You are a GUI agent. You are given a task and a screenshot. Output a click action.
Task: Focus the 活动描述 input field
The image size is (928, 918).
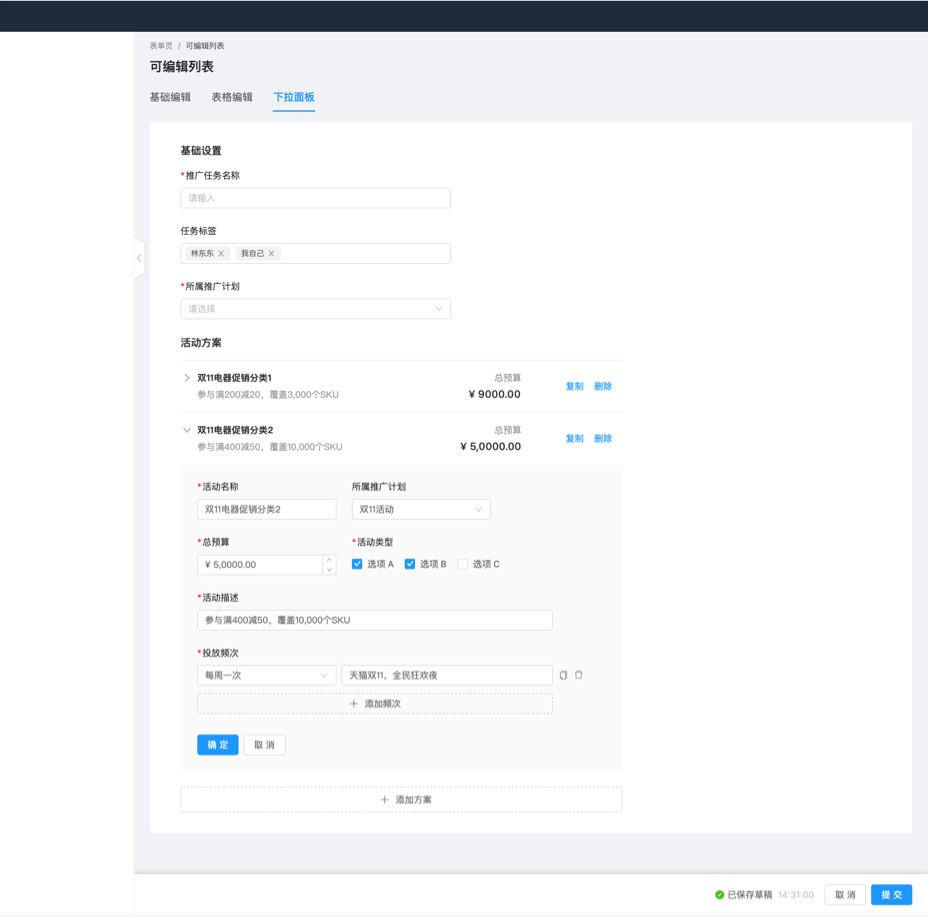[375, 620]
